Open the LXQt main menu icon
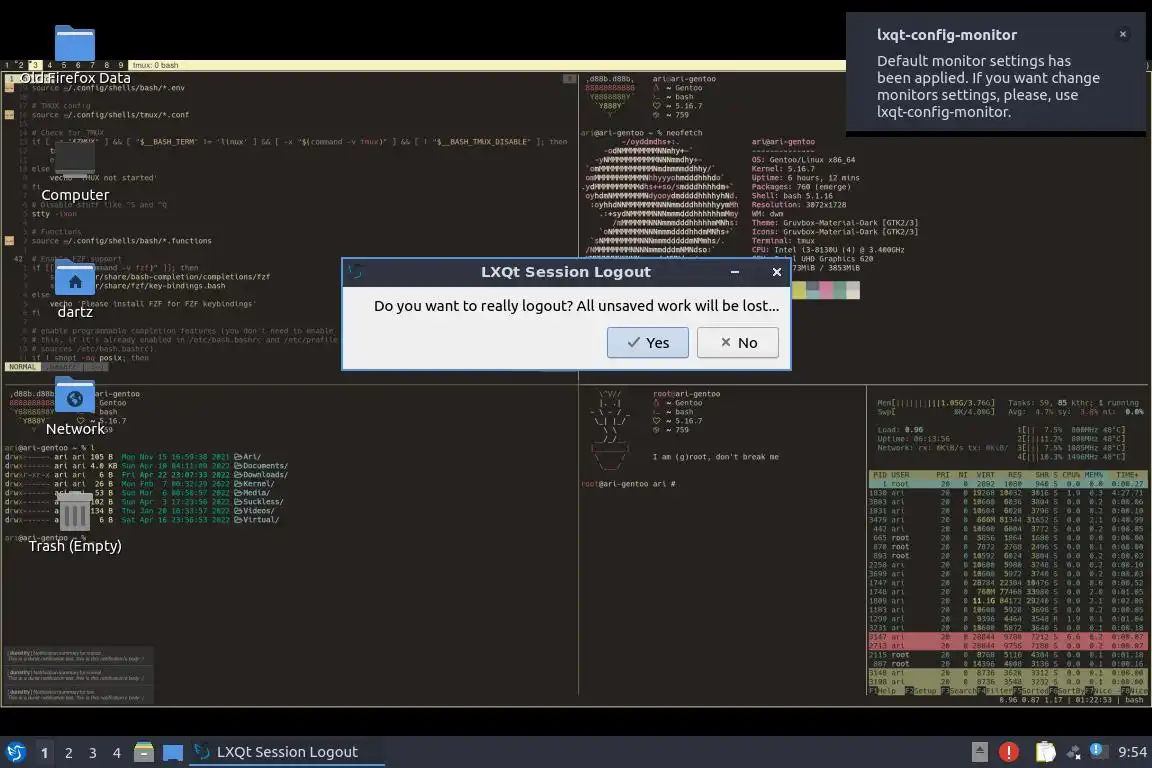1152x768 pixels. pos(15,752)
